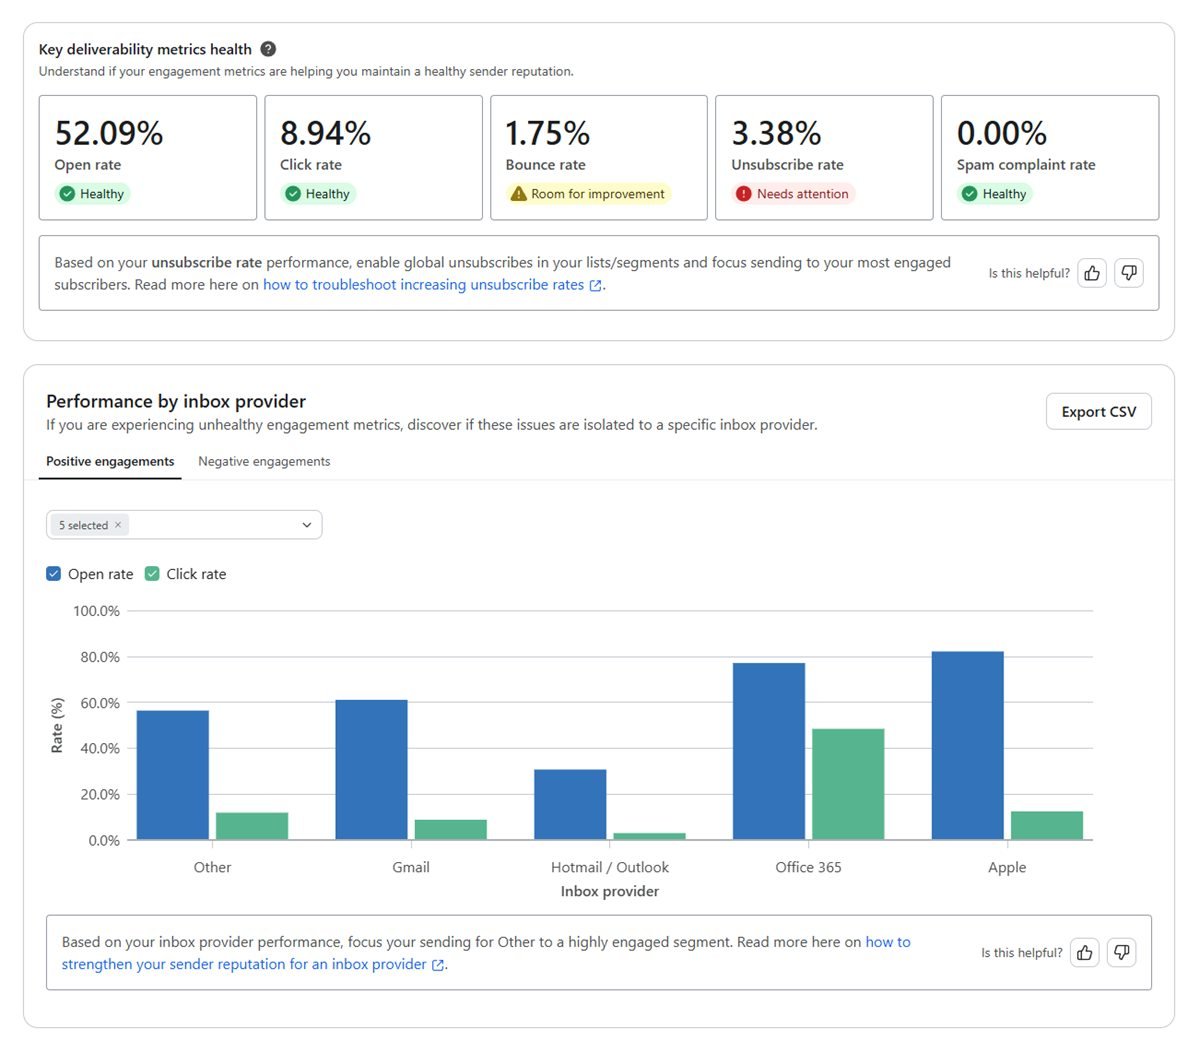Image resolution: width=1200 pixels, height=1053 pixels.
Task: Remove the '5 selected' chip via its x
Action: point(118,525)
